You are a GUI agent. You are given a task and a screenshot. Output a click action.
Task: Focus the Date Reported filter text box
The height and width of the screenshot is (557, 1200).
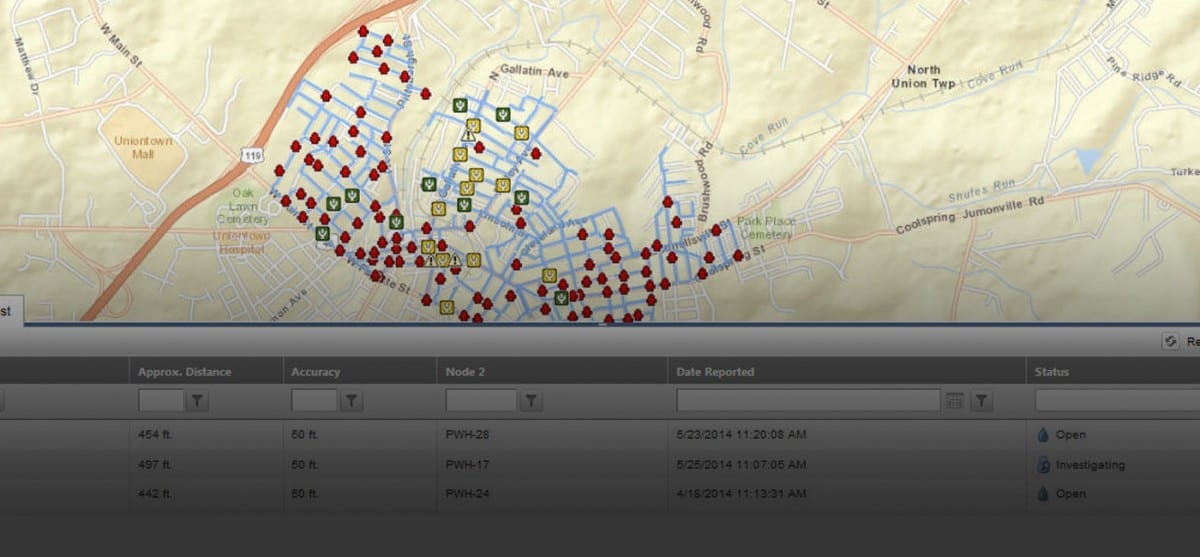click(x=808, y=401)
